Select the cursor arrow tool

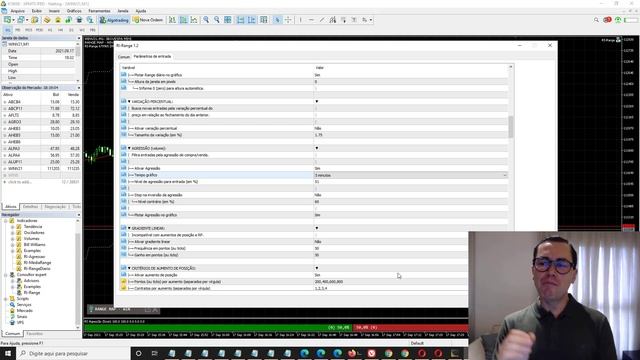coord(277,20)
